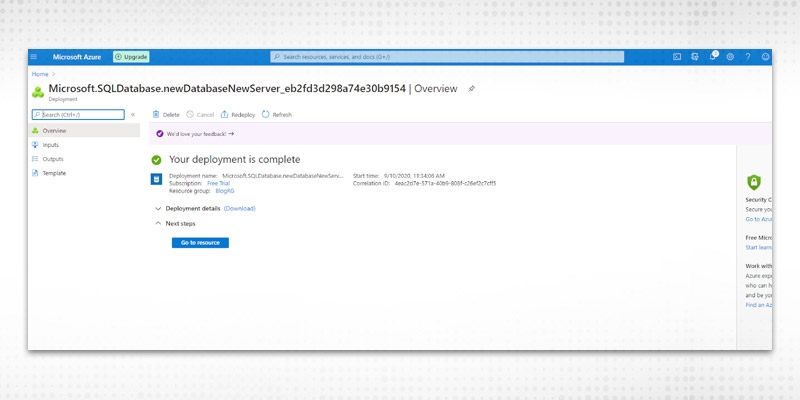Click the Upgrade button
This screenshot has width=800, height=400.
pyautogui.click(x=131, y=57)
